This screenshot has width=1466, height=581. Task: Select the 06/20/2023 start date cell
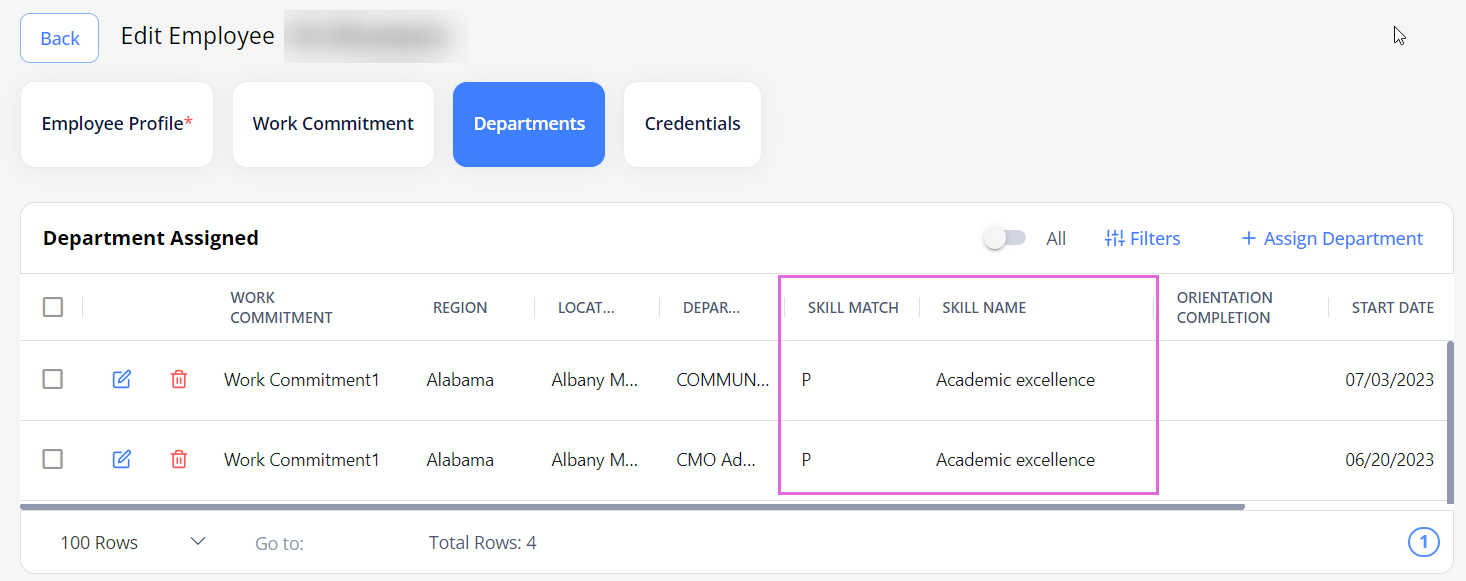click(1389, 459)
